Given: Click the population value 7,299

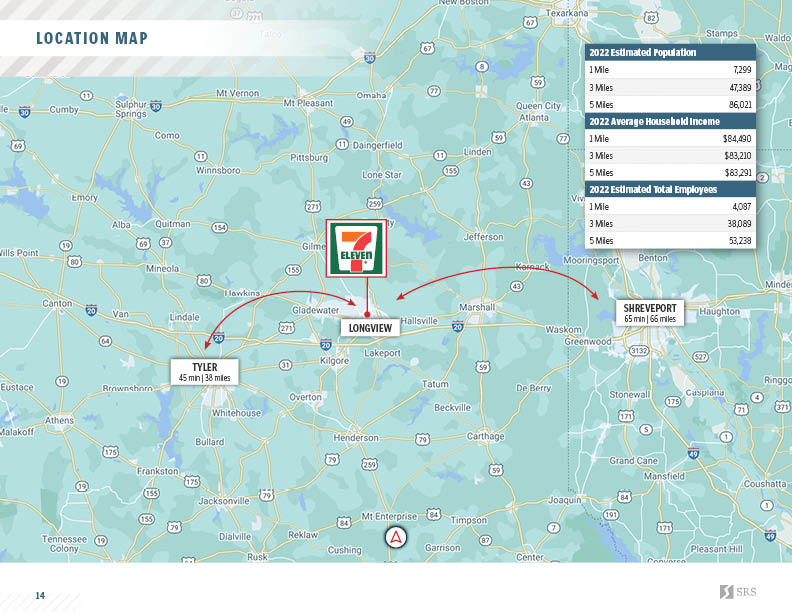Looking at the screenshot, I should click(x=742, y=70).
